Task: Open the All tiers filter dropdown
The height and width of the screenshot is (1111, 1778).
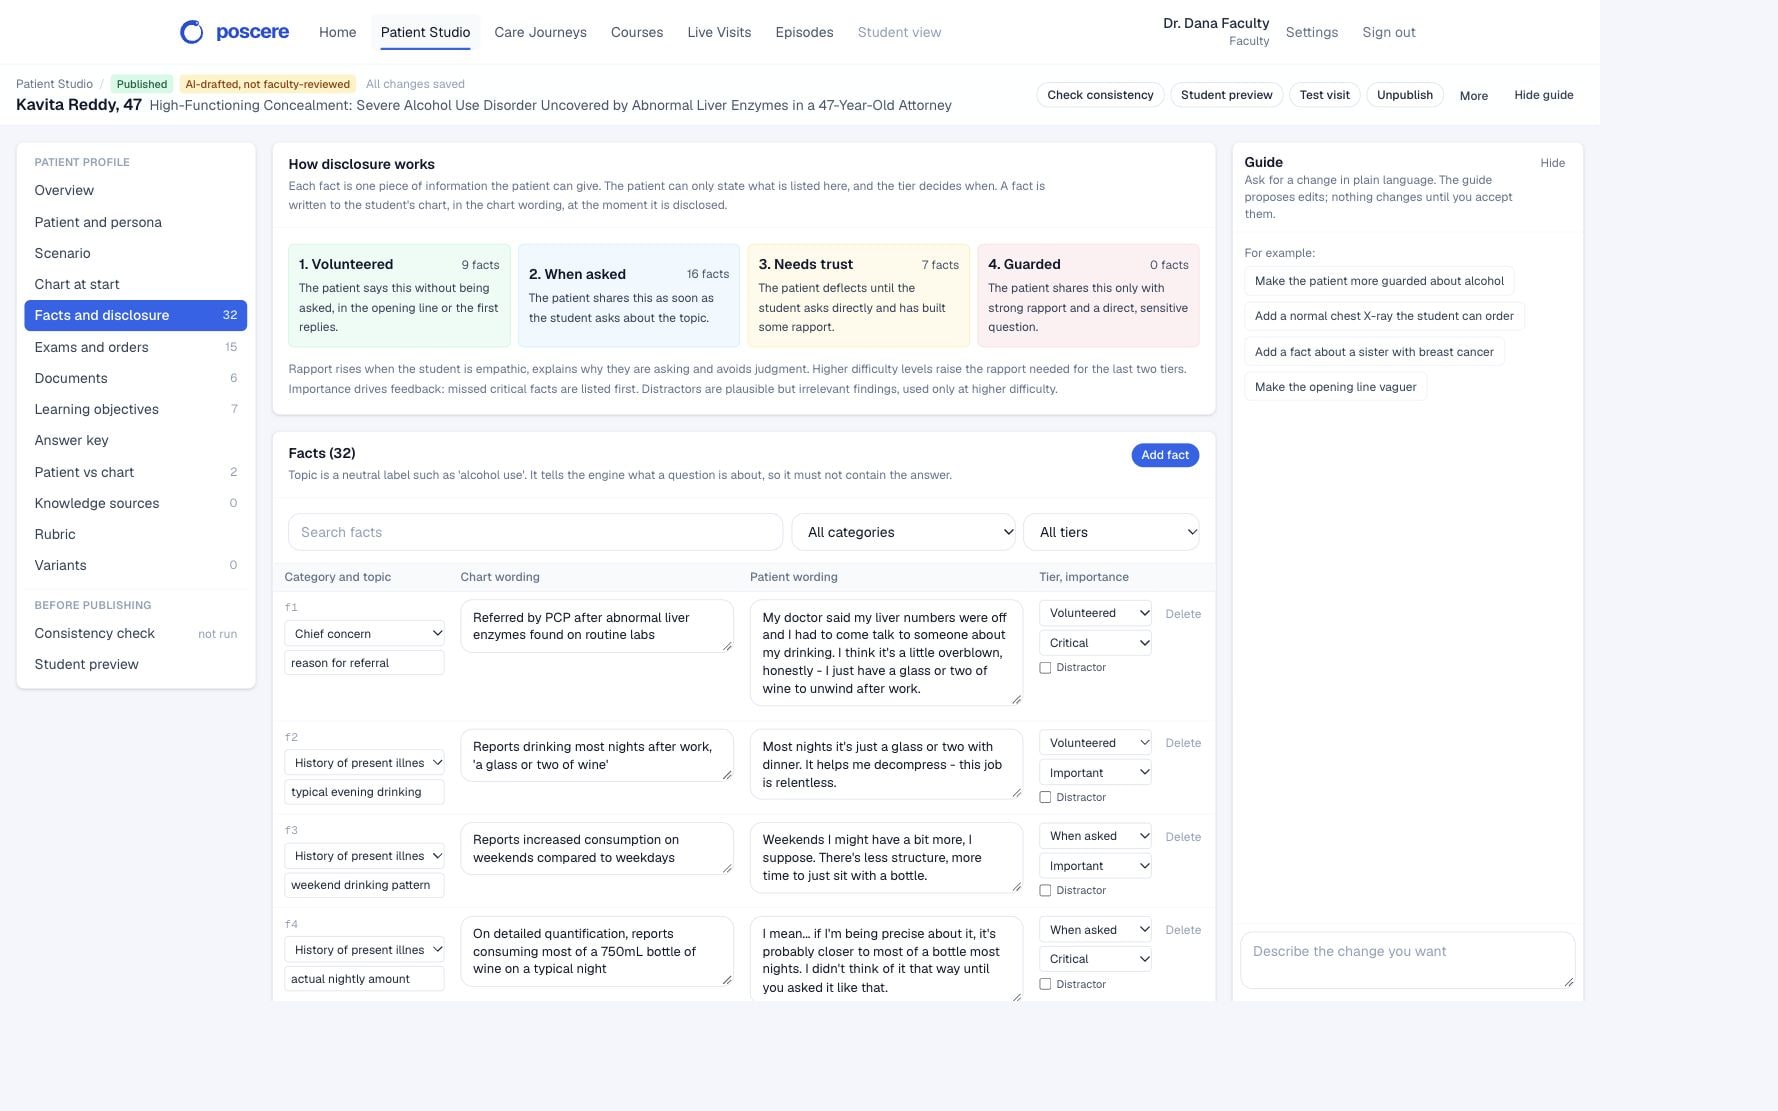Action: pyautogui.click(x=1111, y=532)
